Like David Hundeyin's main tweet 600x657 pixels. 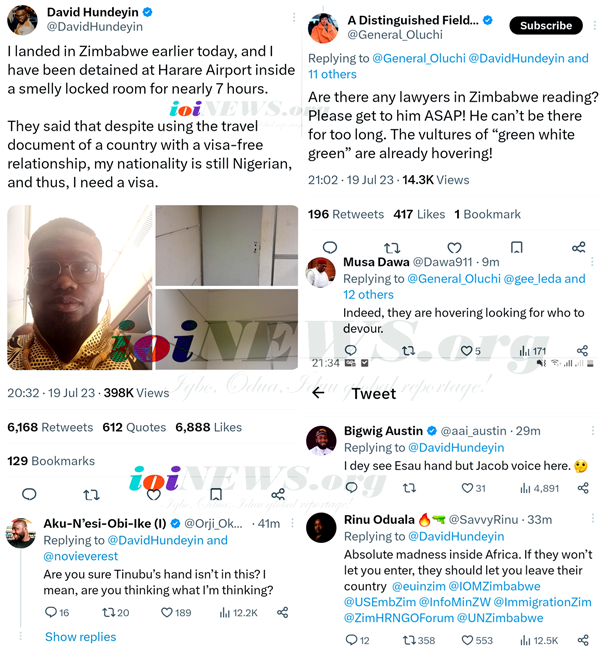point(155,494)
